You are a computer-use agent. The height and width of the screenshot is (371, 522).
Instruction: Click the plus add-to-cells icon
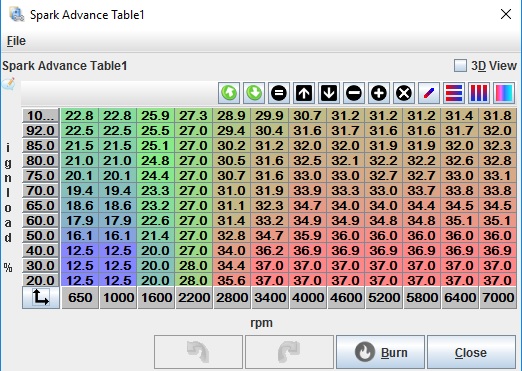pos(379,93)
